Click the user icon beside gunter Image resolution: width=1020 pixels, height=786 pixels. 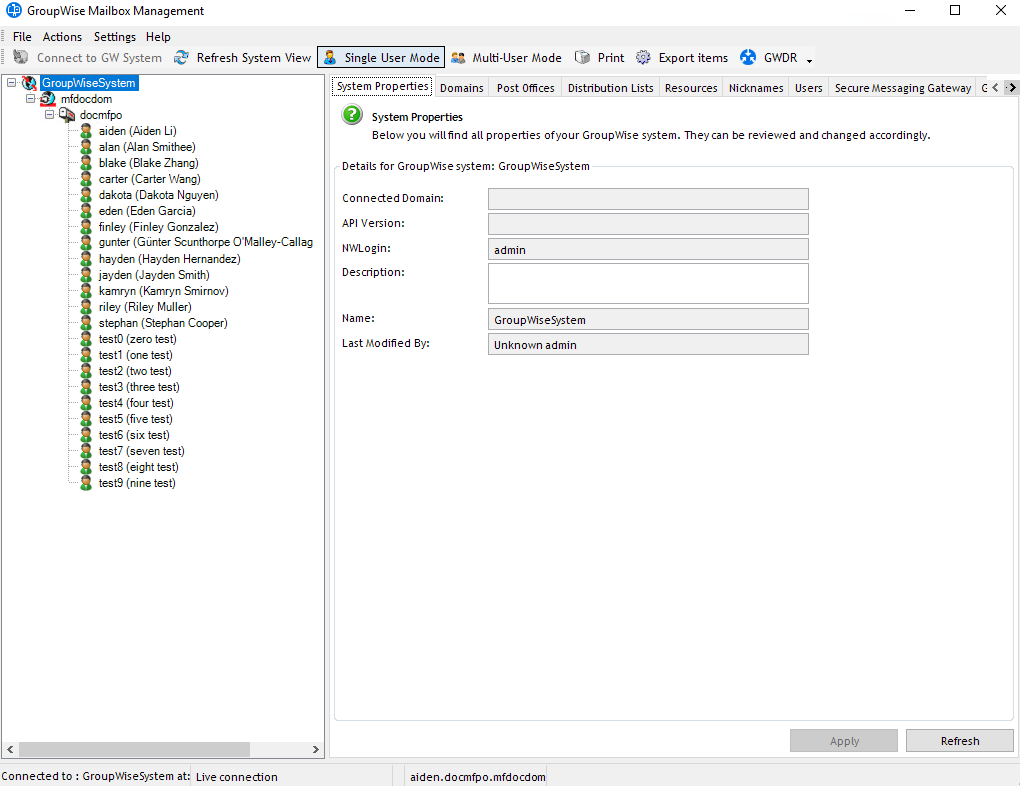point(86,243)
